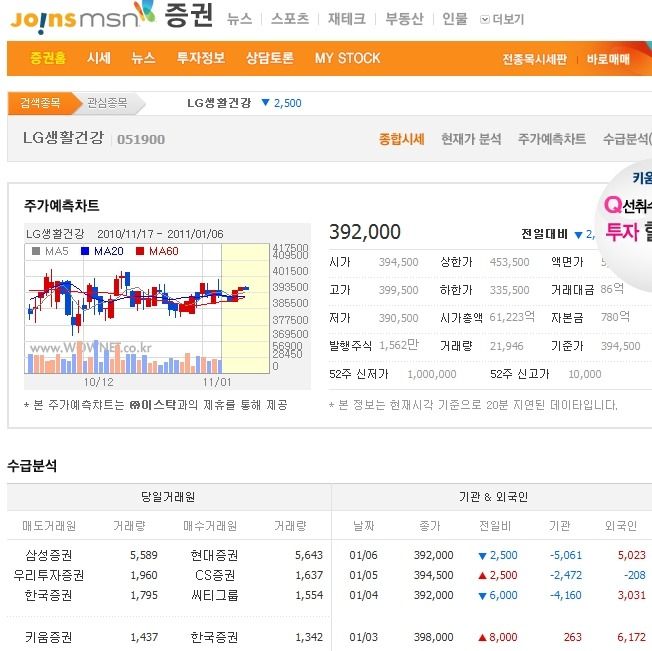Viewport: 652px width, 651px height.
Task: Open the Joins MSN logo link
Action: [x=82, y=18]
